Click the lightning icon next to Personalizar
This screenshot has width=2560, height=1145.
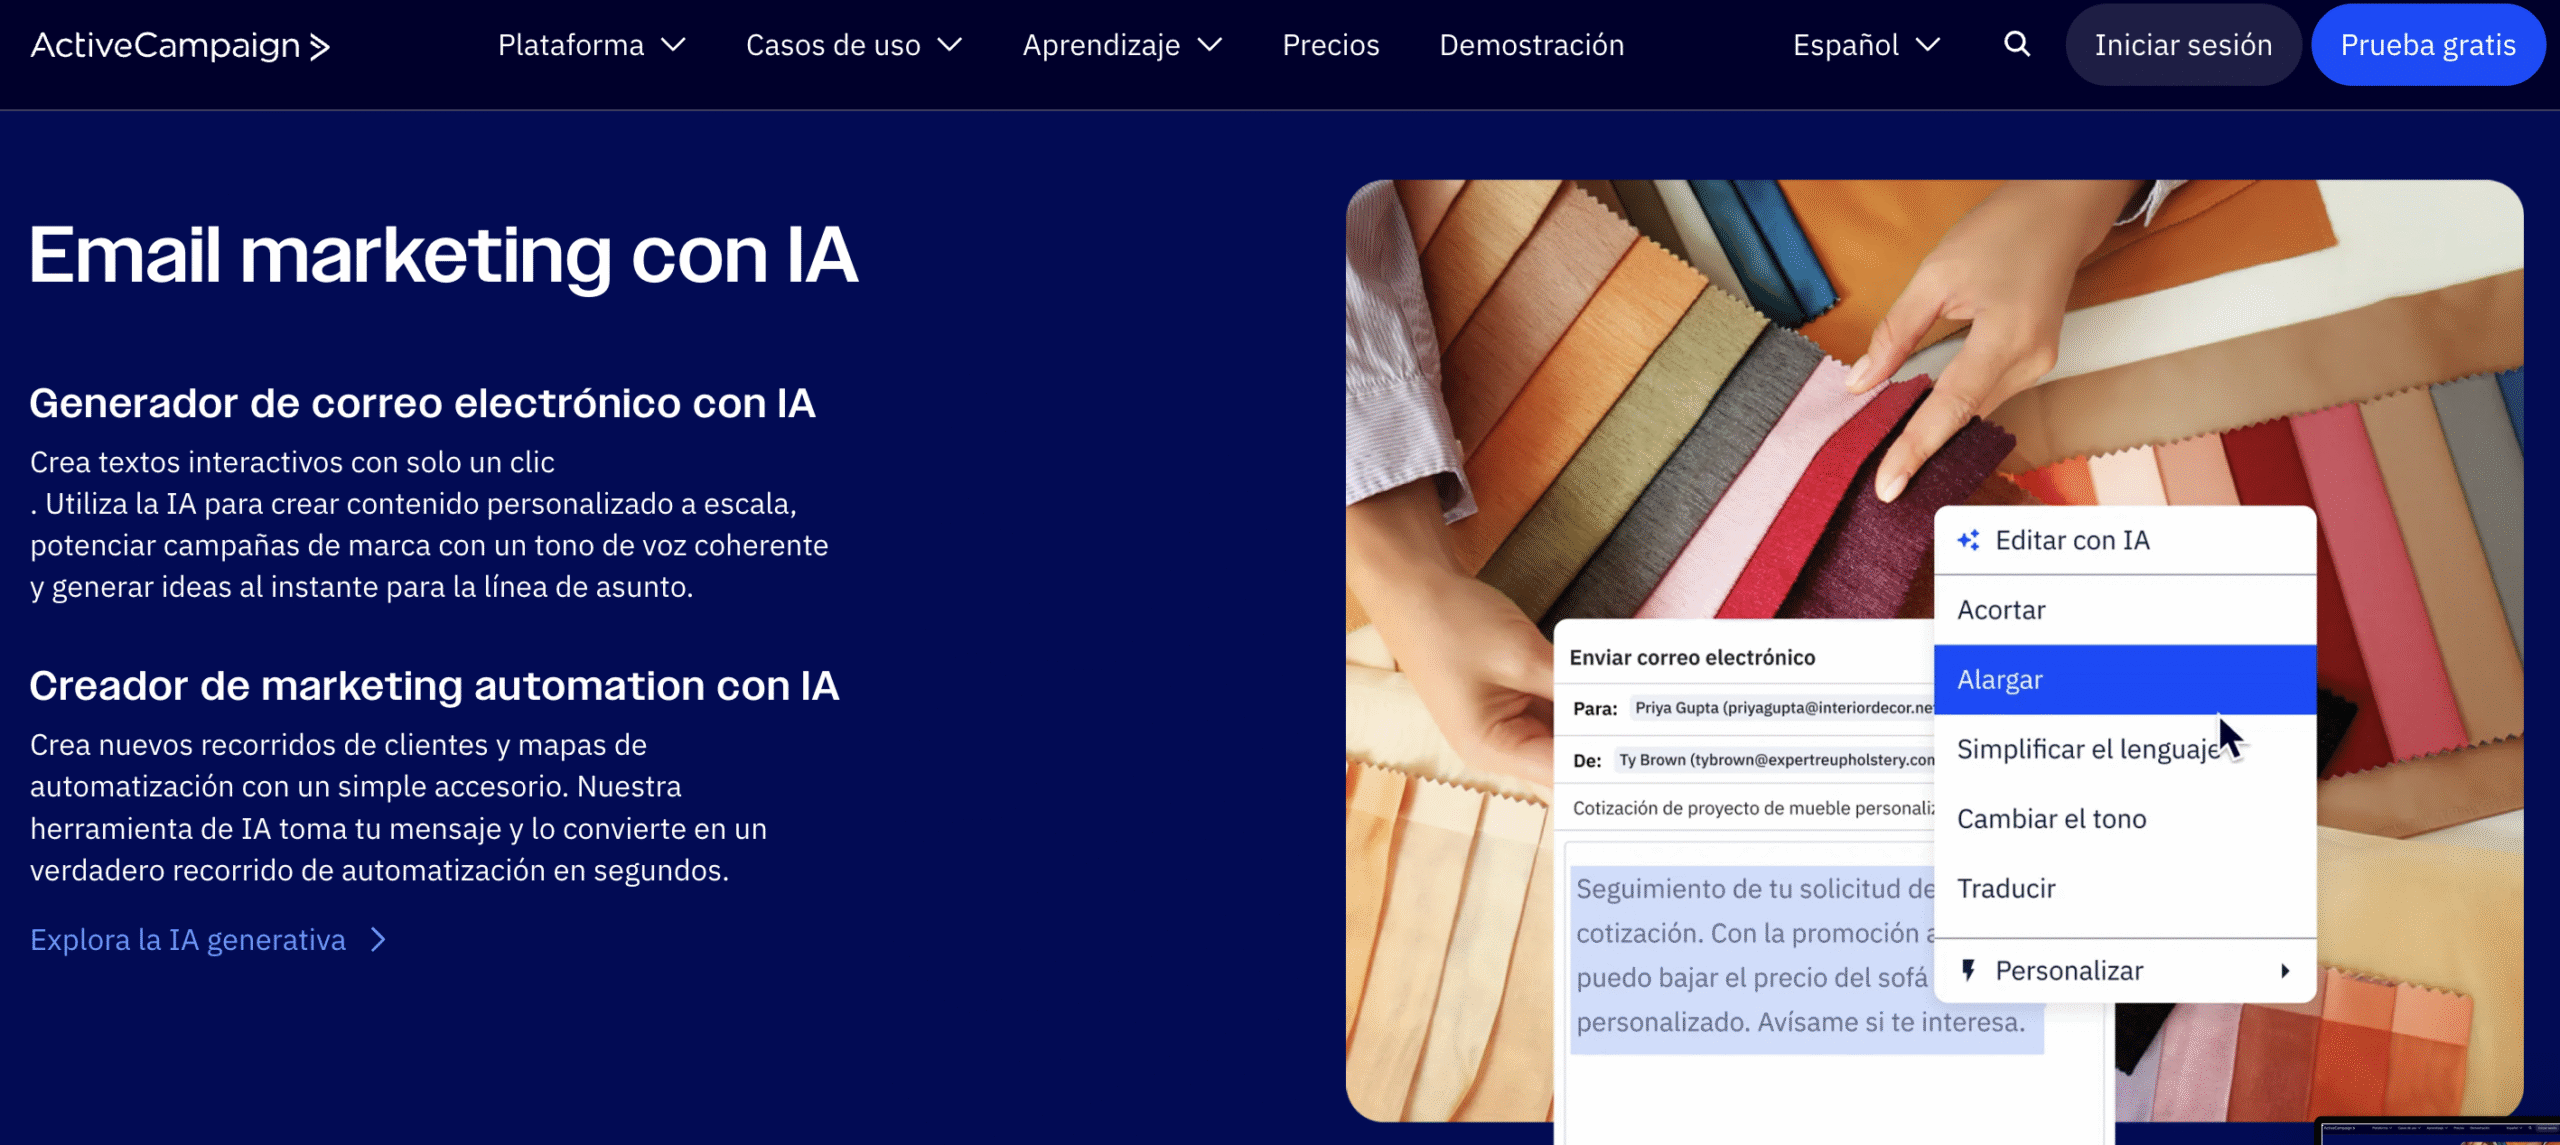point(1969,968)
